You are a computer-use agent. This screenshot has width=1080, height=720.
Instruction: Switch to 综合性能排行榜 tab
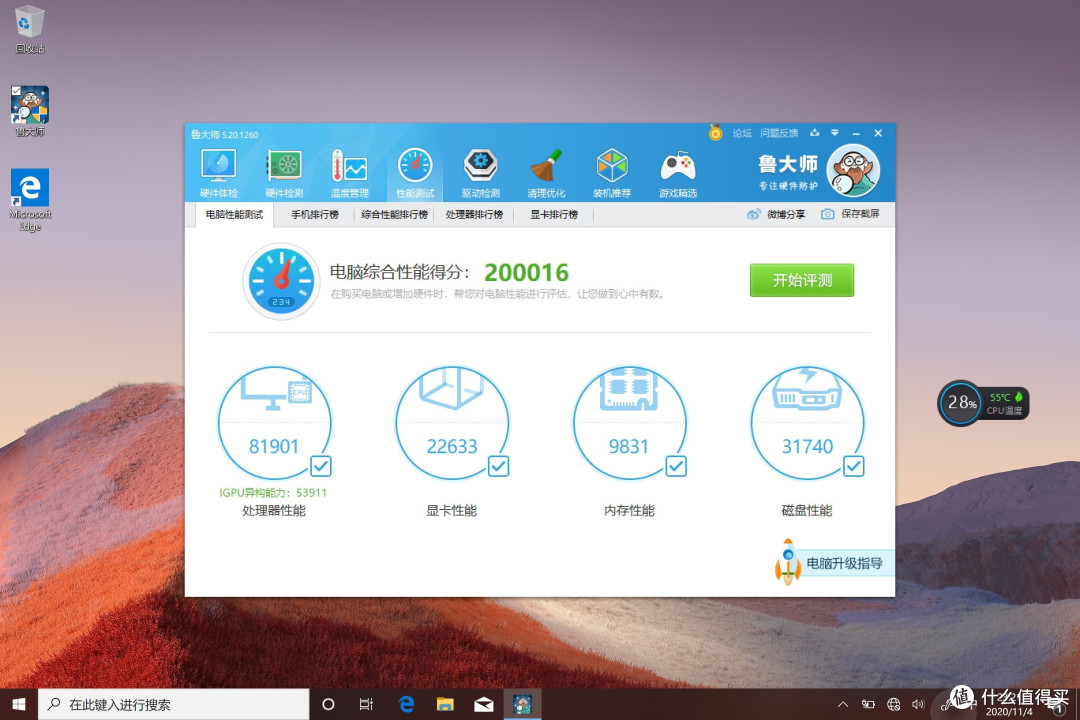395,214
